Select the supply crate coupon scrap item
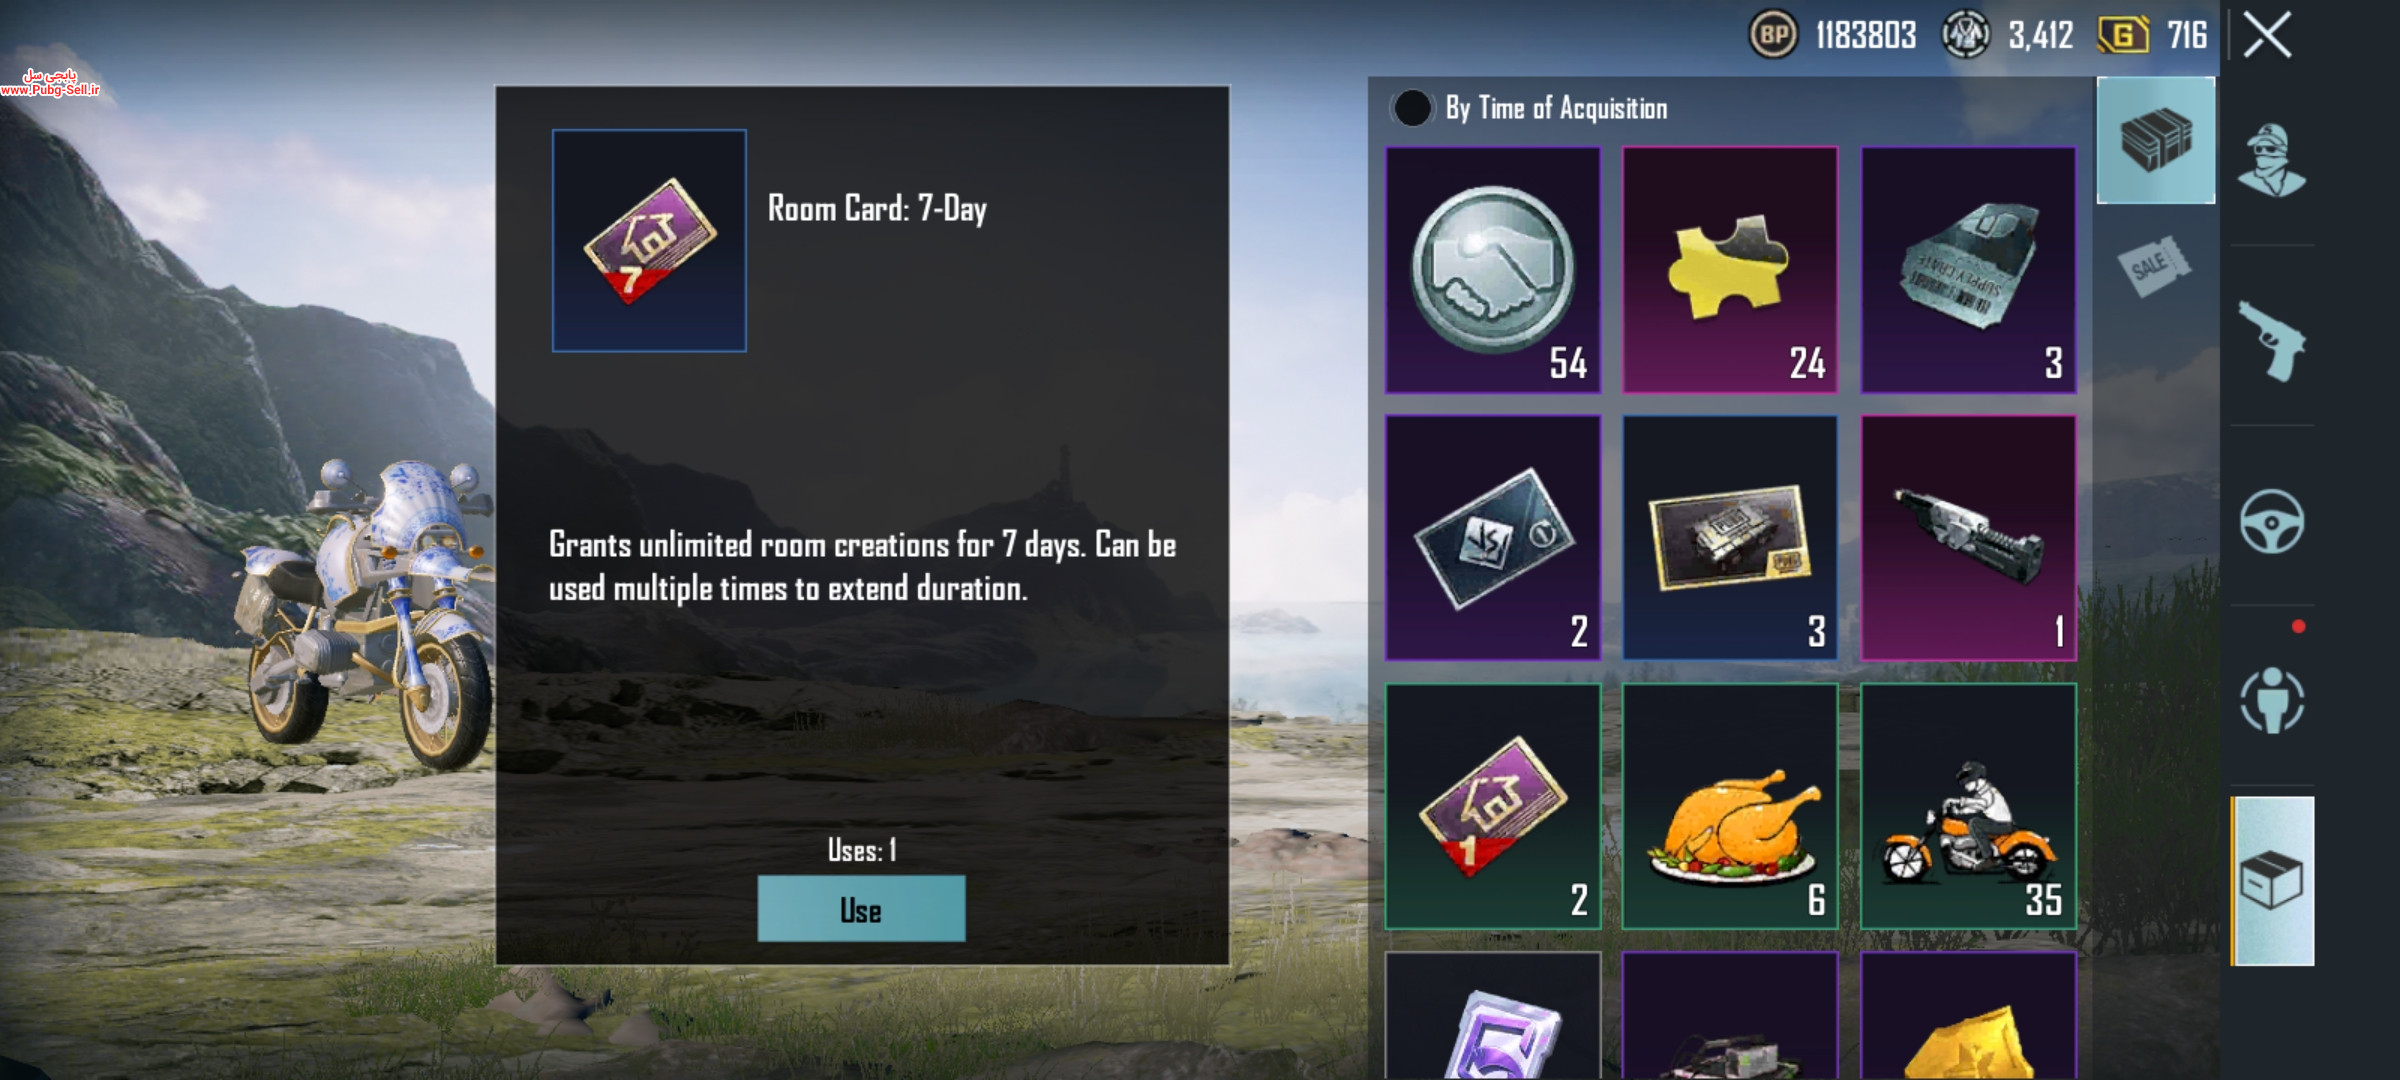This screenshot has width=2400, height=1080. [1968, 270]
